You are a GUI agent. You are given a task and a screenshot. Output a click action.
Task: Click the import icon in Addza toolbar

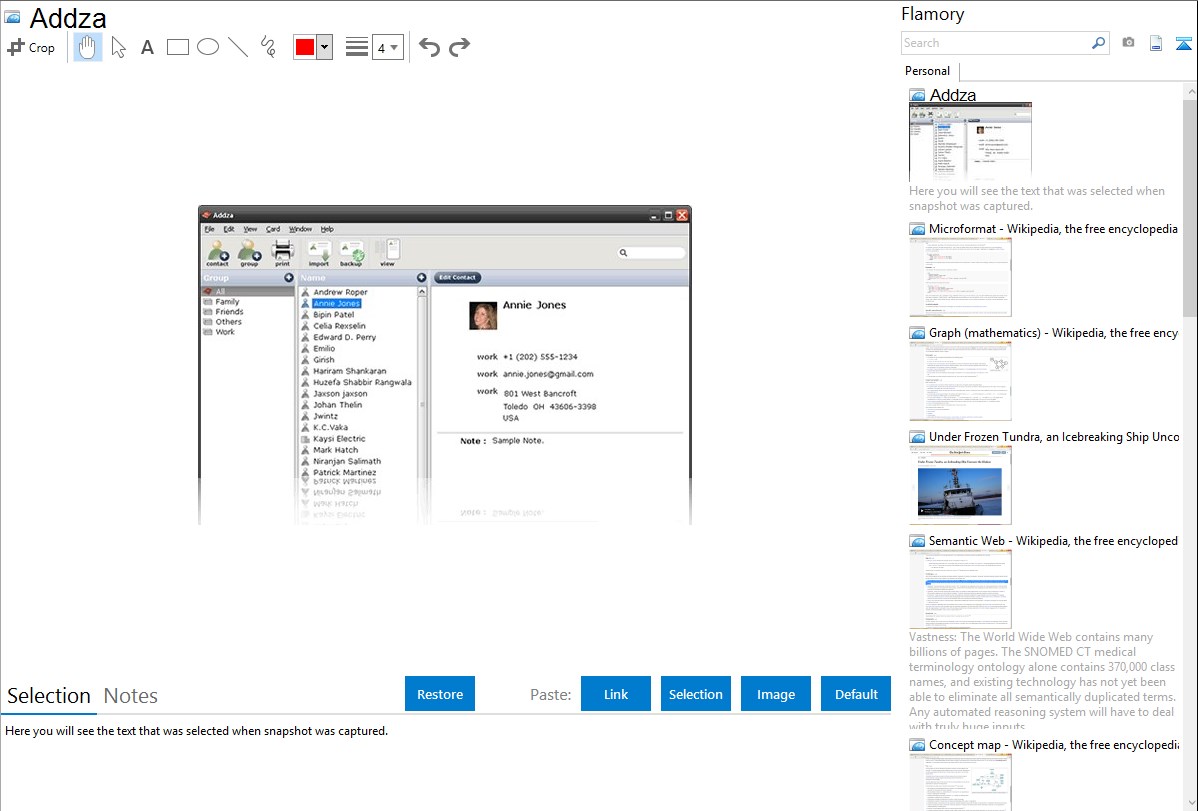coord(319,253)
